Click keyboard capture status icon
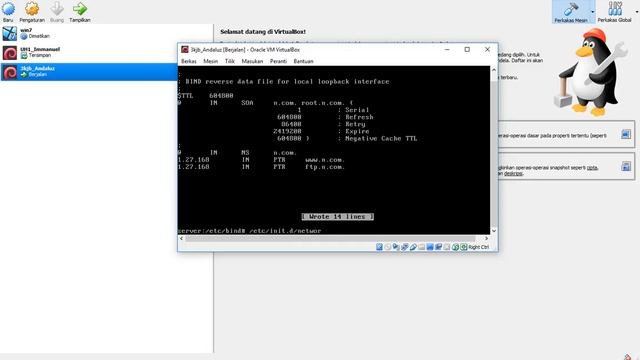Screen dimensions: 640x360 [x=464, y=247]
